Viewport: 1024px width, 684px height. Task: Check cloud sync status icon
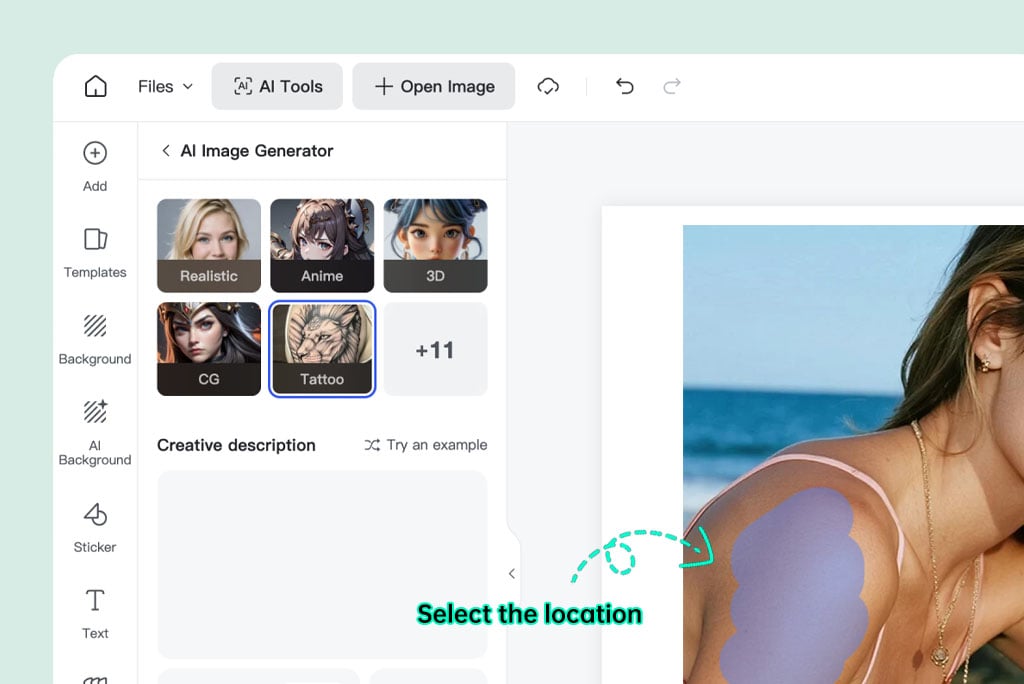pyautogui.click(x=548, y=86)
